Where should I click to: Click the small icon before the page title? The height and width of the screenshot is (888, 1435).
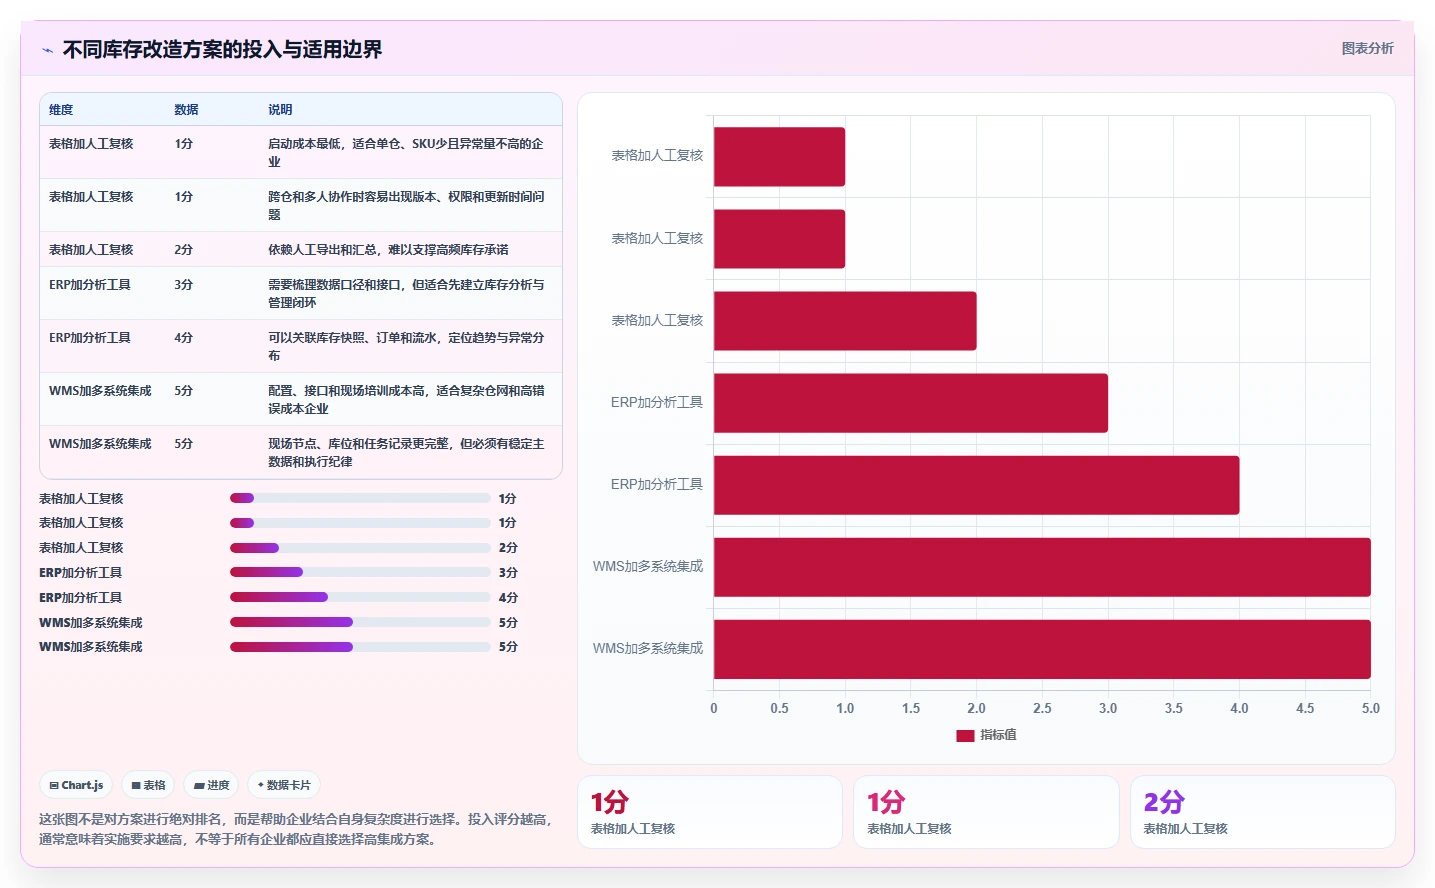(x=47, y=50)
